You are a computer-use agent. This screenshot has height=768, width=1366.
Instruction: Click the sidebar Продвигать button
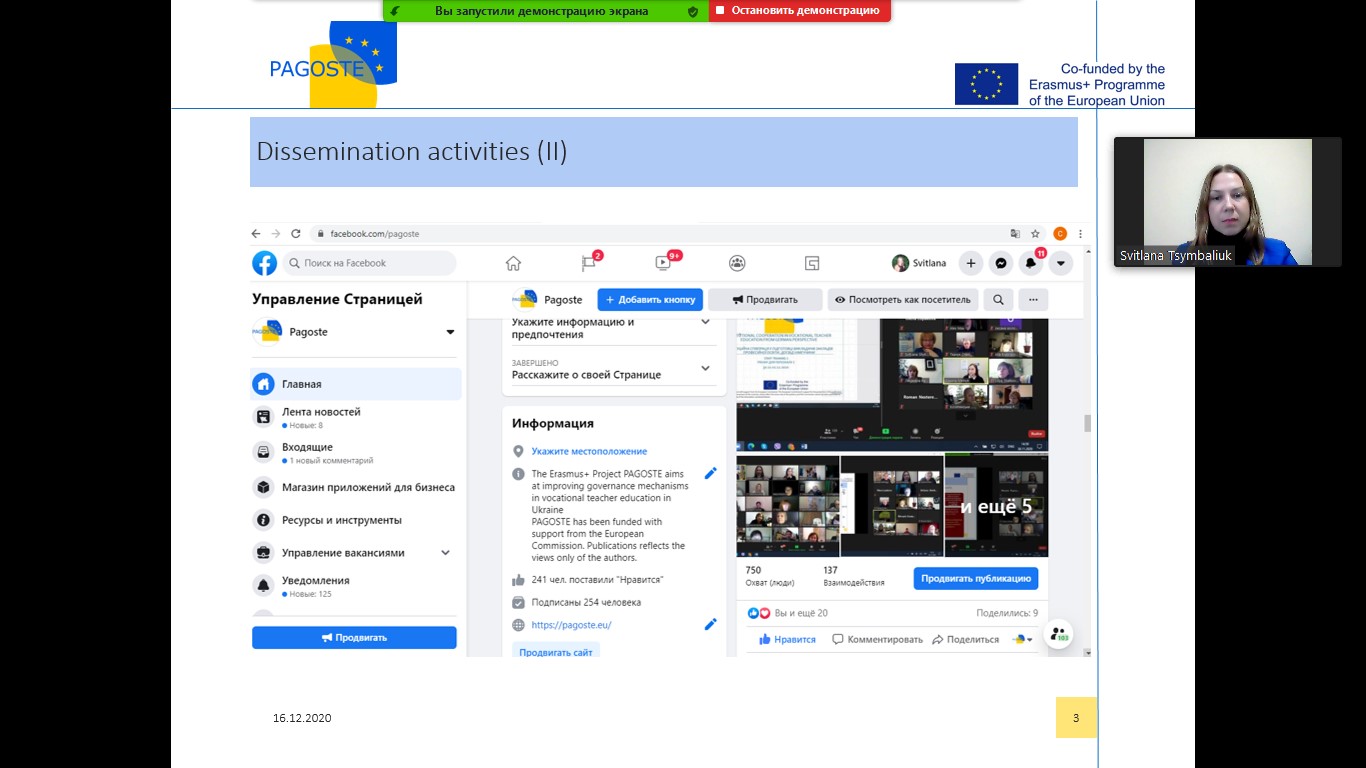pyautogui.click(x=354, y=637)
